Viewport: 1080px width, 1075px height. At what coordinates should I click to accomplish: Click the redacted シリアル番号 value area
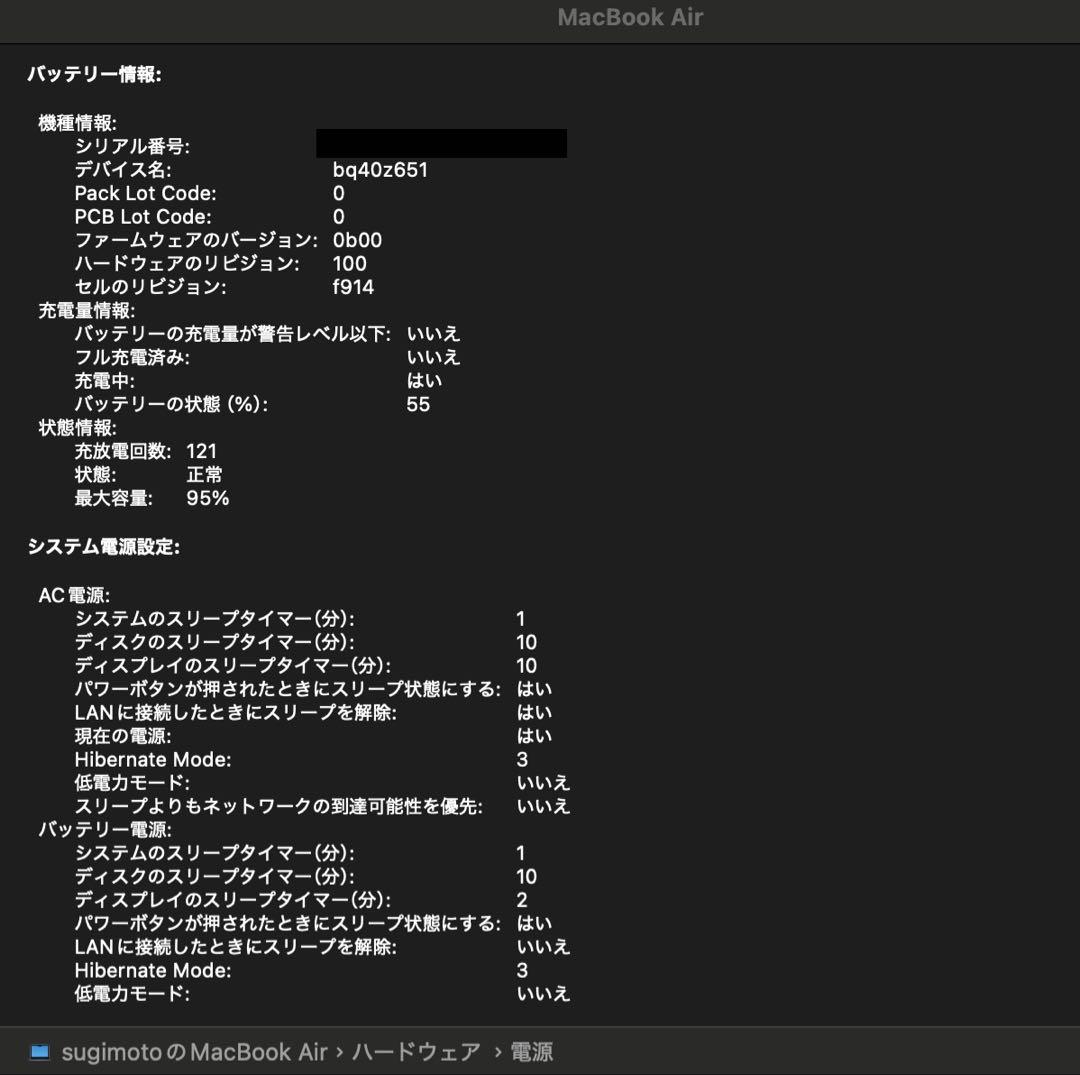[x=443, y=143]
